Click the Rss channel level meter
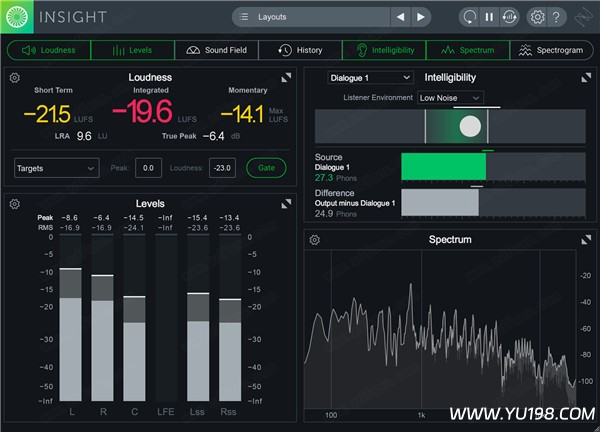The height and width of the screenshot is (432, 600). [230, 318]
